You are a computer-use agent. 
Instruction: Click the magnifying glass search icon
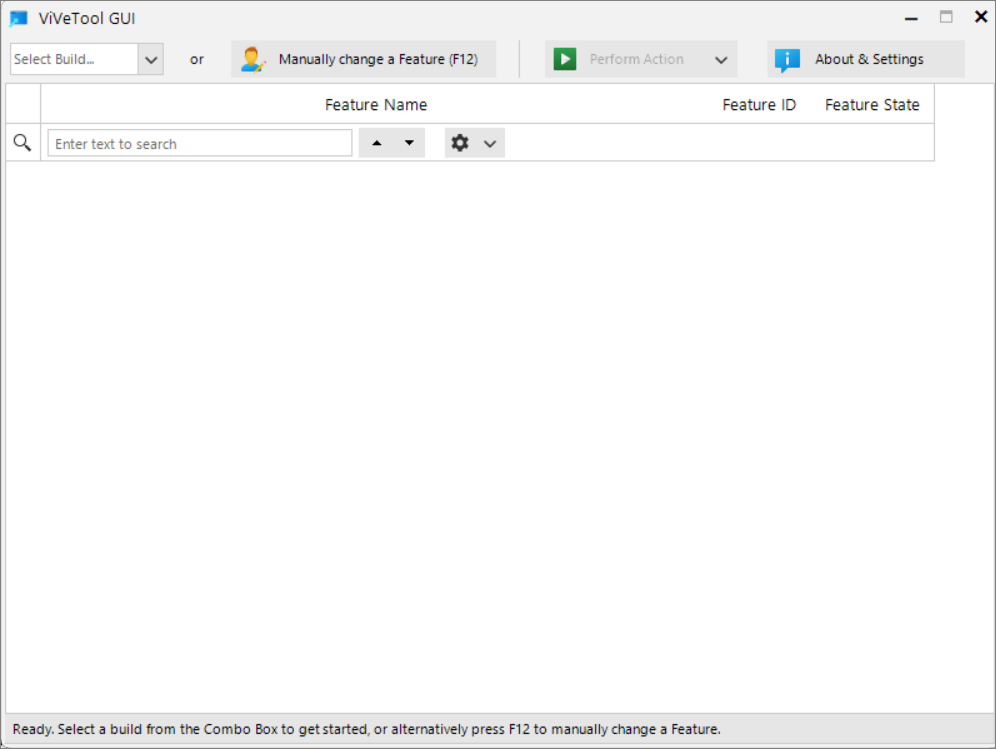click(22, 143)
